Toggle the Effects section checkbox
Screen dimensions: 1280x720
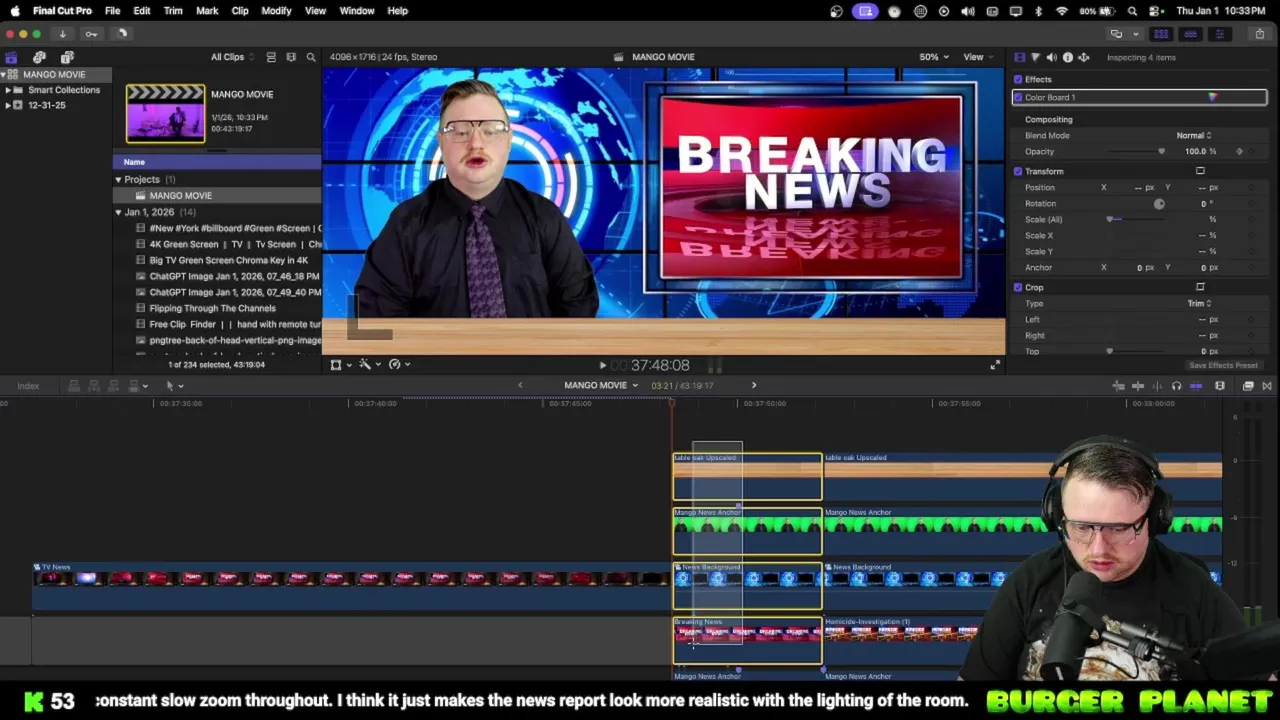pos(1018,79)
